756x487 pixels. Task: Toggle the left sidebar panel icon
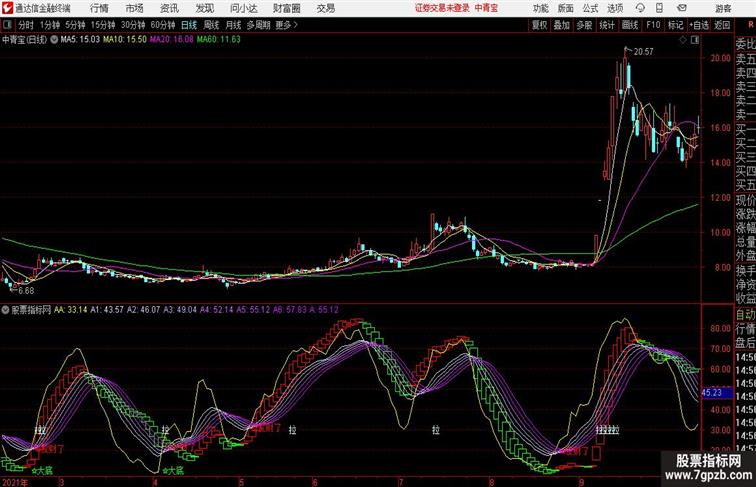click(7, 25)
